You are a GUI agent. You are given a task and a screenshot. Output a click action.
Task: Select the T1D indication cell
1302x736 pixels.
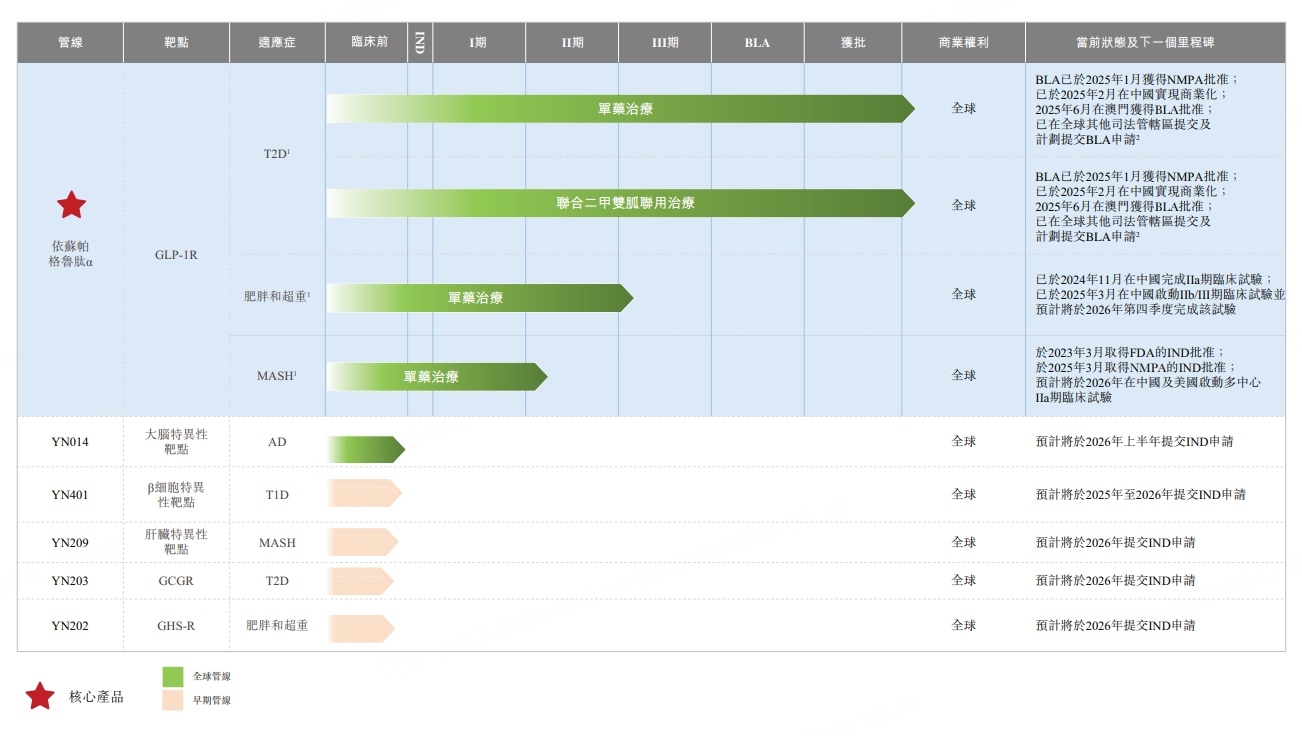point(277,494)
